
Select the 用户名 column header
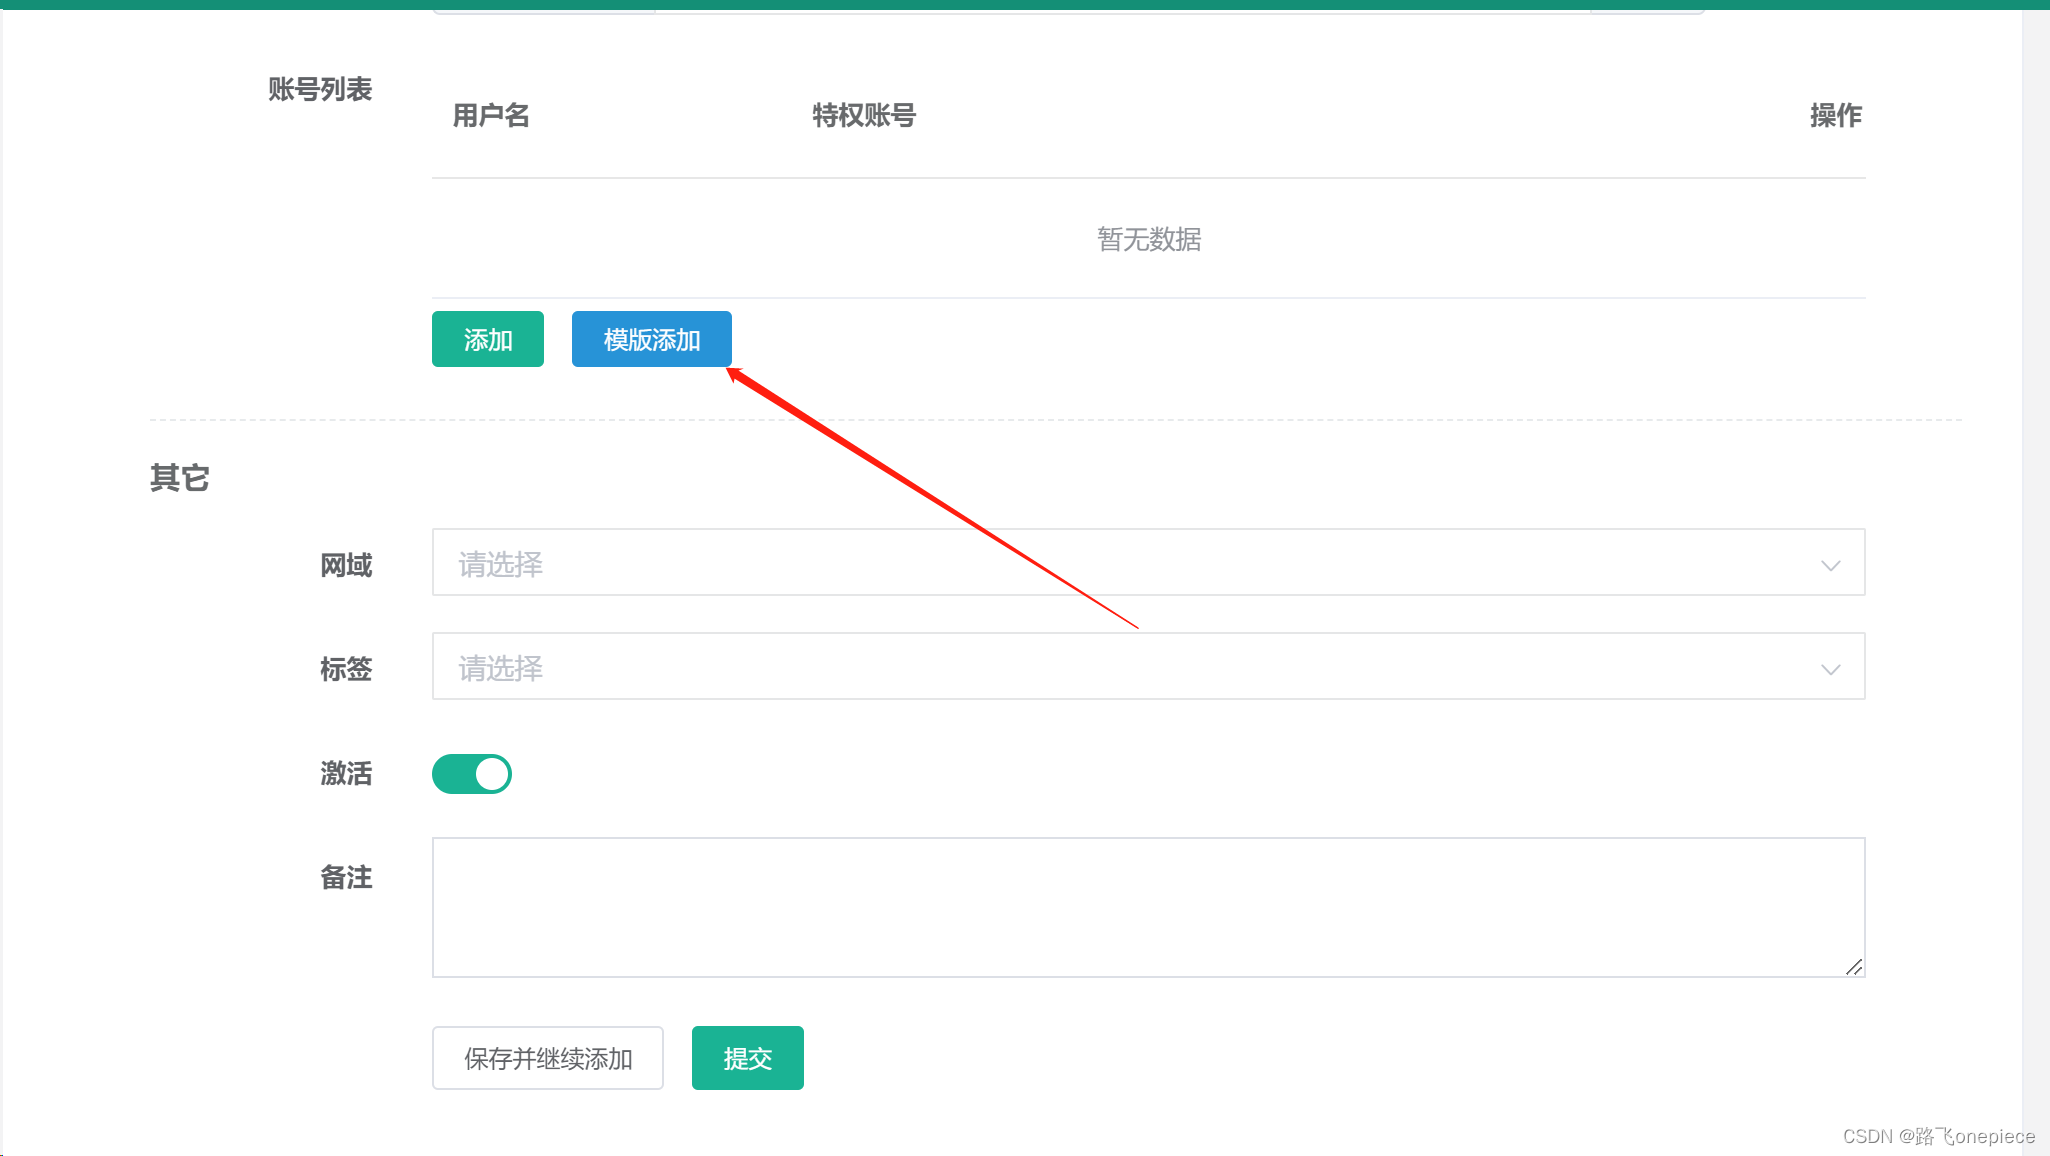491,115
